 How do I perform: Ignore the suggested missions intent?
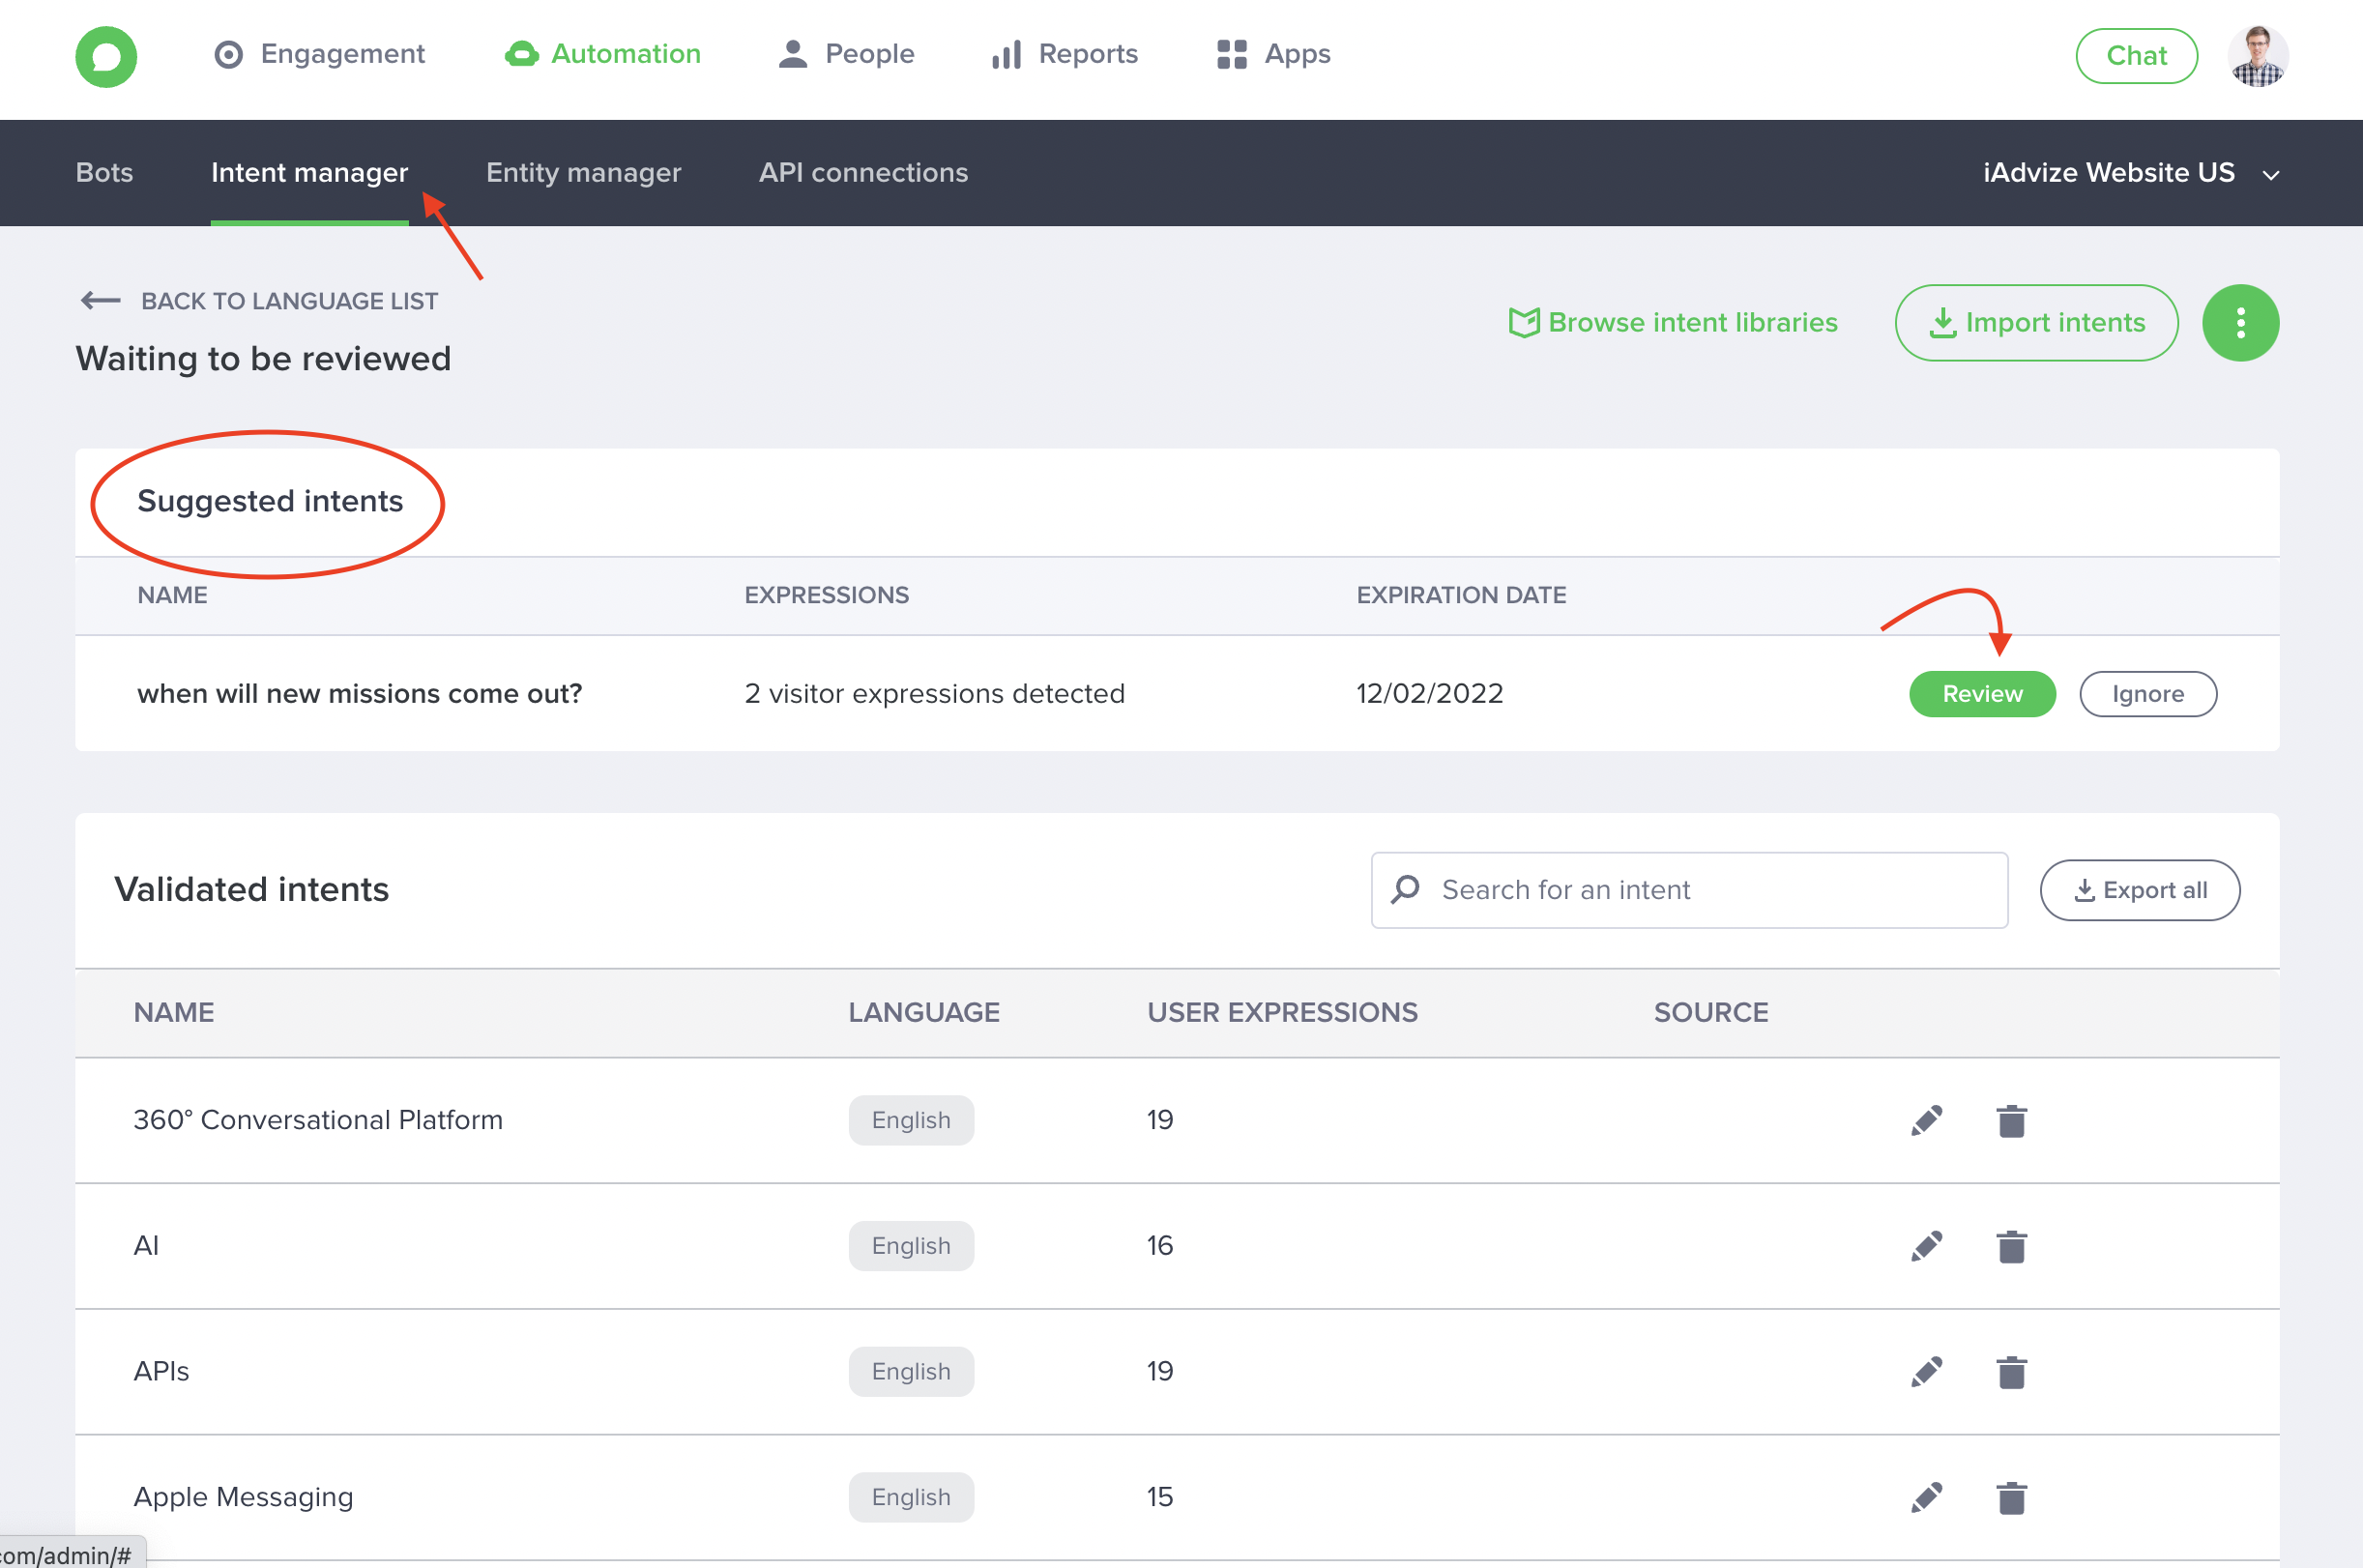[2147, 694]
